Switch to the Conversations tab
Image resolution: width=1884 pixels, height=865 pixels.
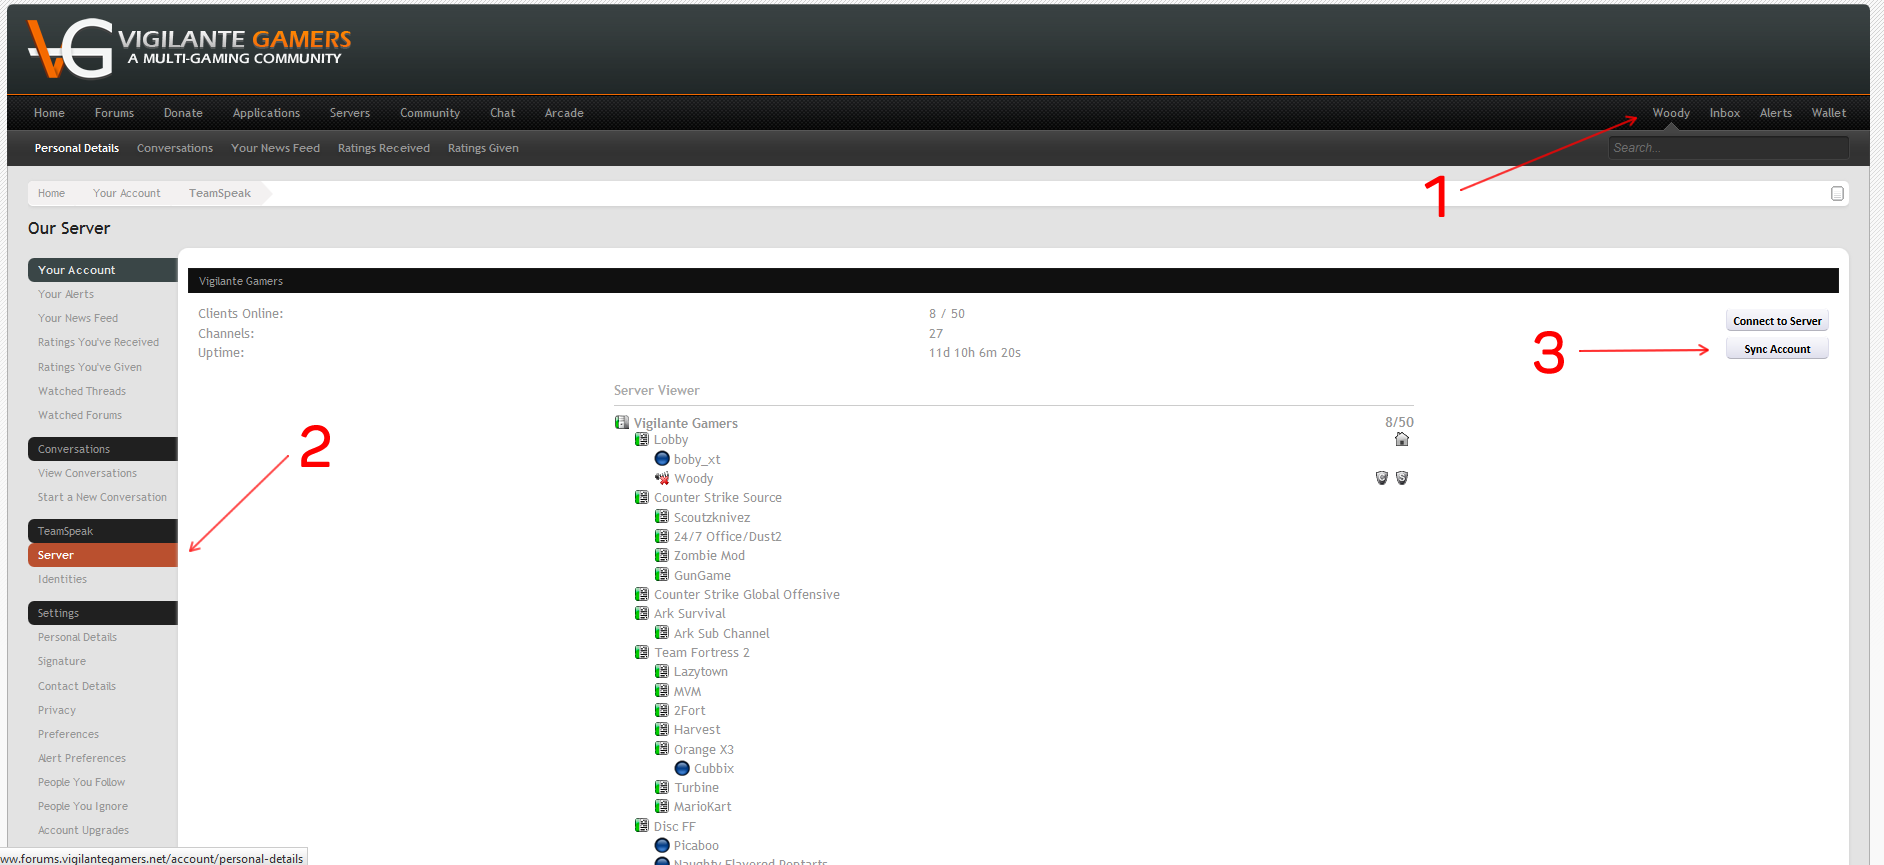pos(175,148)
